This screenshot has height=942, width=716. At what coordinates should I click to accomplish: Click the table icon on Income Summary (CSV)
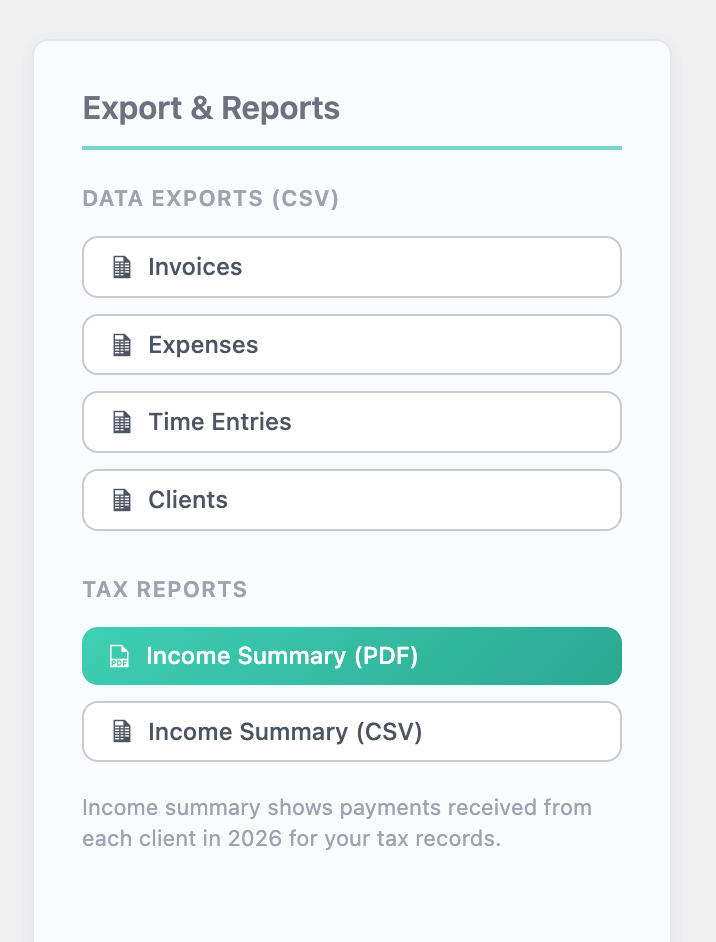(x=122, y=732)
